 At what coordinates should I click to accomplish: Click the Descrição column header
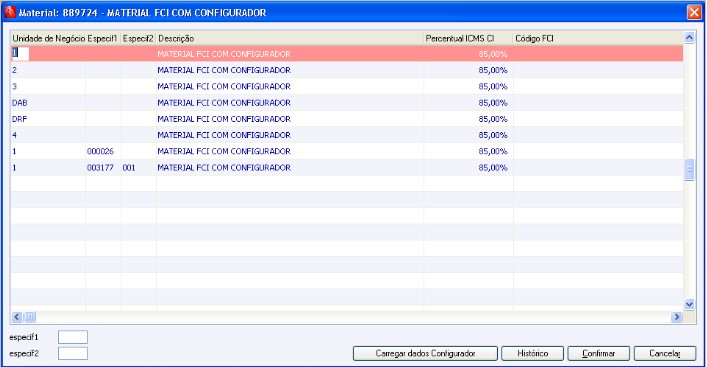289,38
